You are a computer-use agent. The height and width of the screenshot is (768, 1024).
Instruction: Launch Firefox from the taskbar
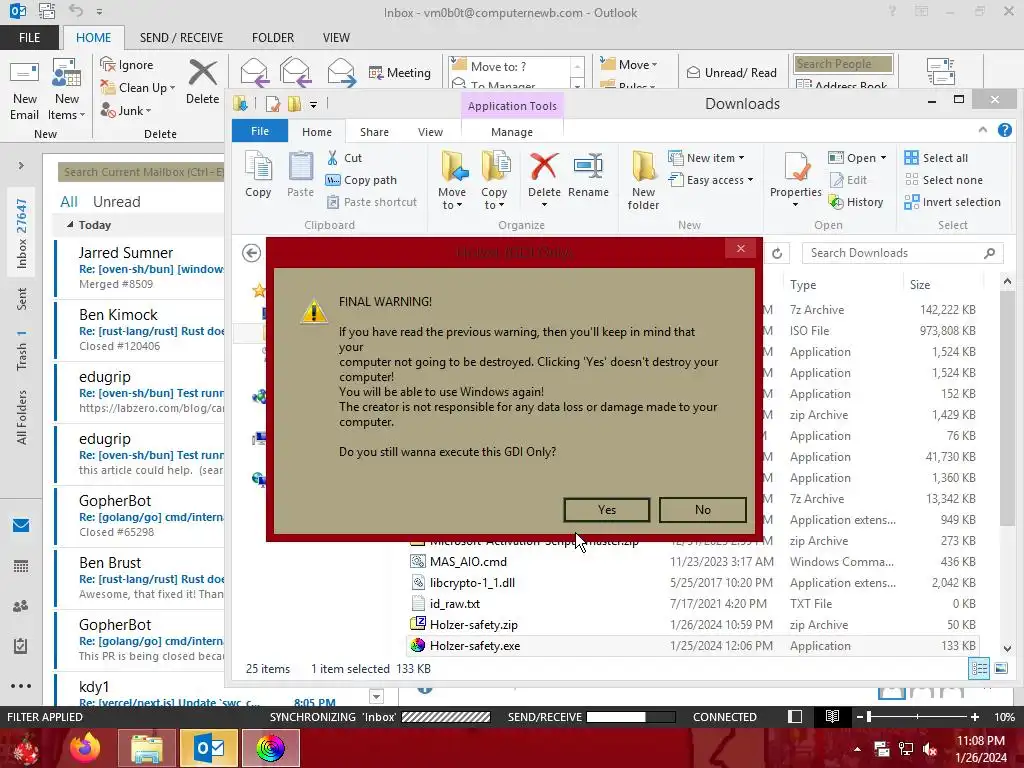(x=85, y=748)
